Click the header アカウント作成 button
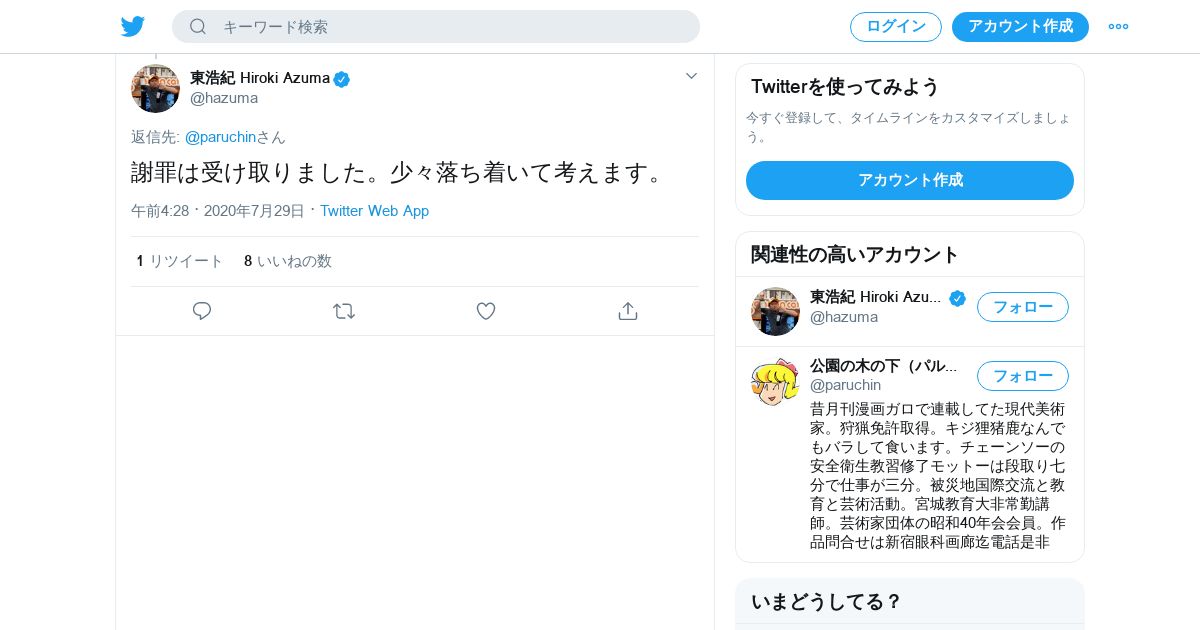 point(1020,27)
